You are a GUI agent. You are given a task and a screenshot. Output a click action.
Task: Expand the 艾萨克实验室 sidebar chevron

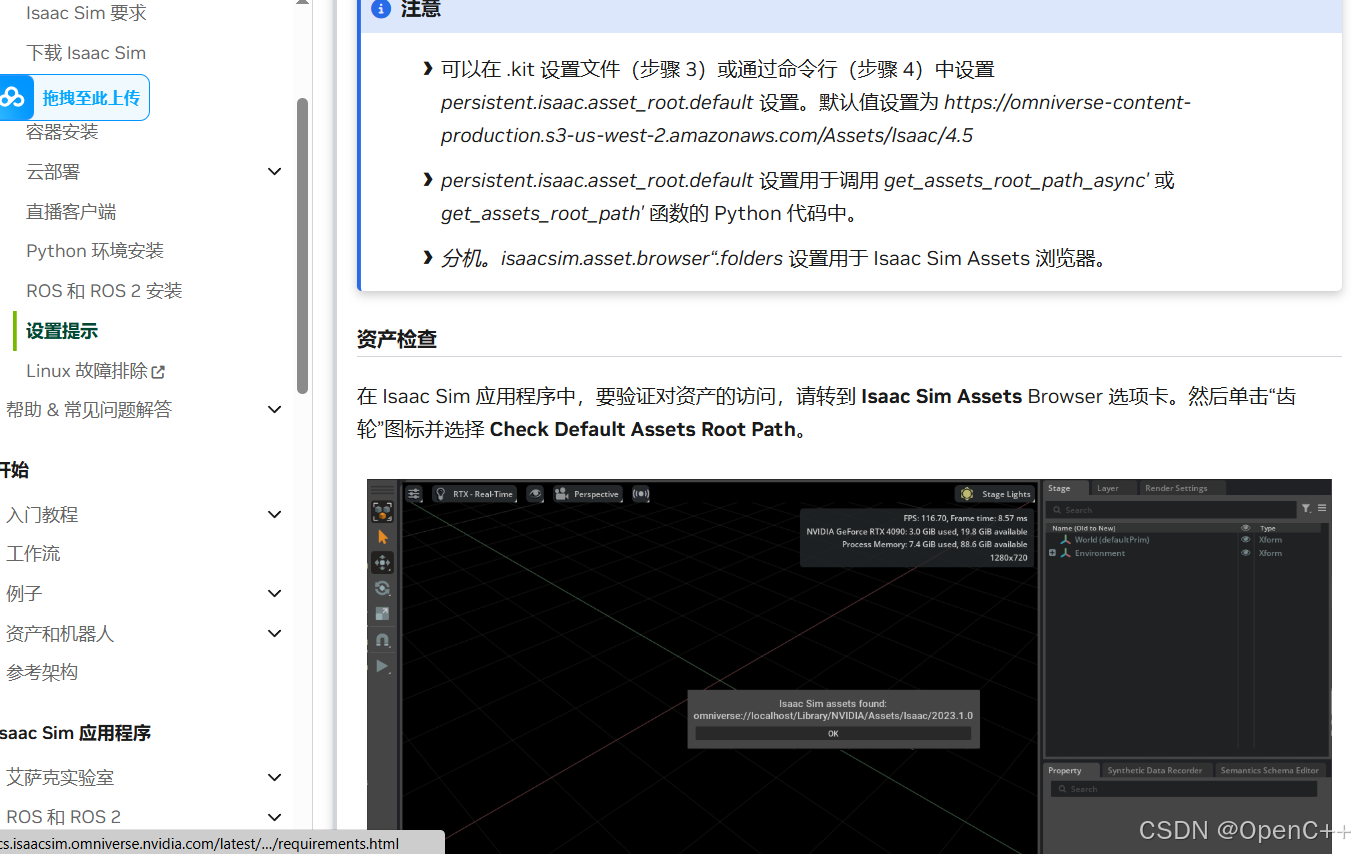[x=275, y=778]
